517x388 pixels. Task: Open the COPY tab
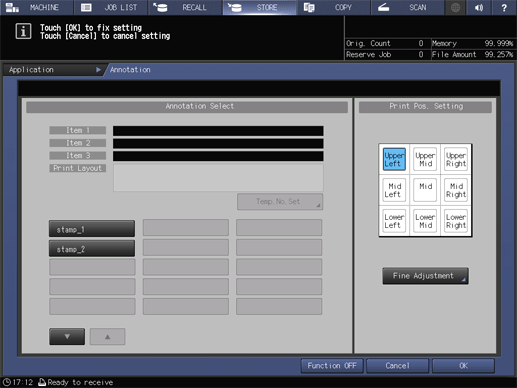pyautogui.click(x=334, y=7)
